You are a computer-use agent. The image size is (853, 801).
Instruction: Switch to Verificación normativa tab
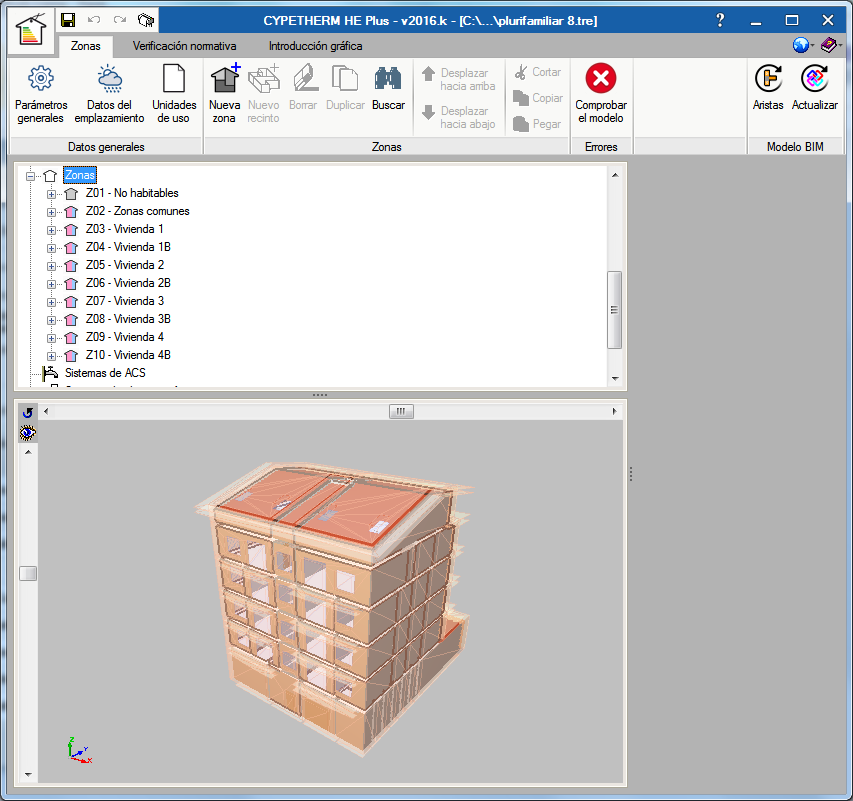pos(184,46)
